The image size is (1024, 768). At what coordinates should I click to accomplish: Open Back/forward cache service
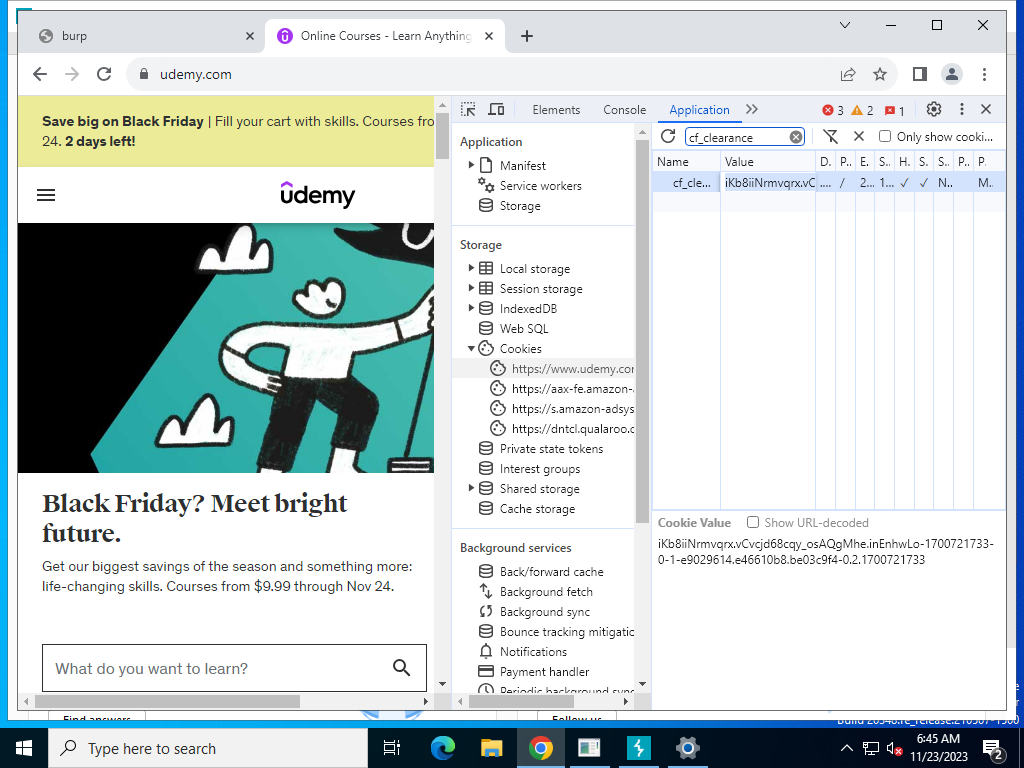click(551, 571)
